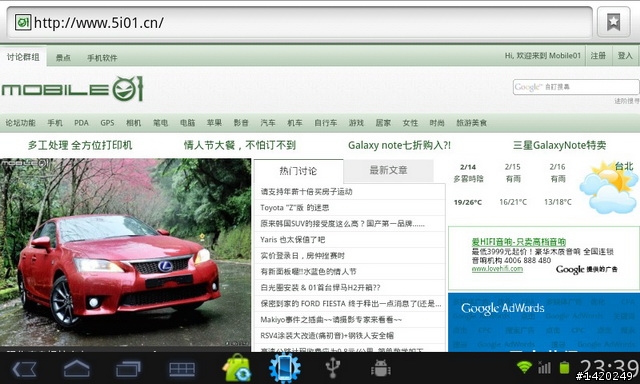Tap the clock showing 23:39

click(609, 367)
